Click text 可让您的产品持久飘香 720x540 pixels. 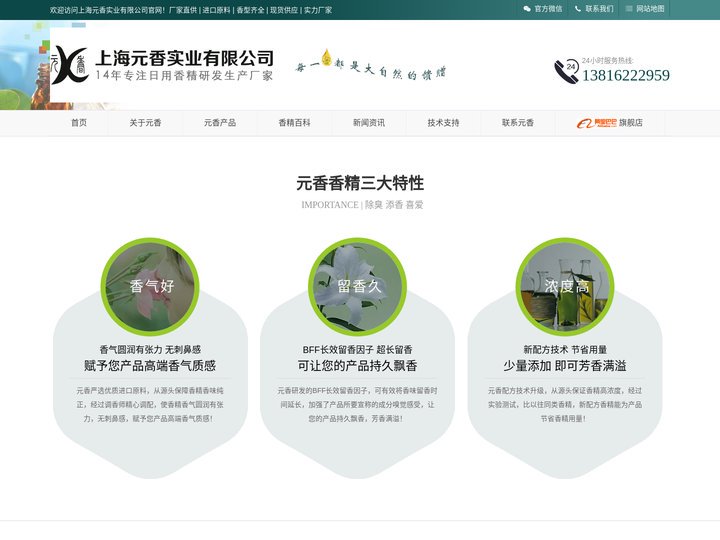pos(357,366)
